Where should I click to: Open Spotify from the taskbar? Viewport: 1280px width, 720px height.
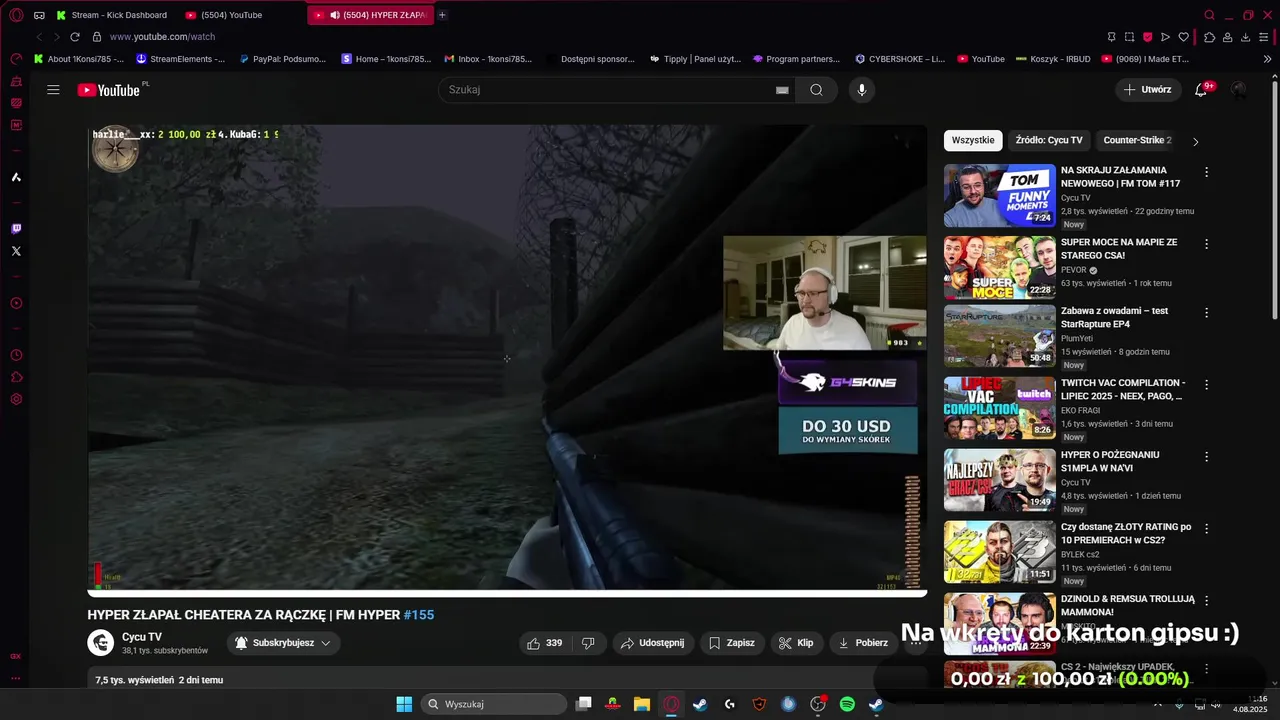pos(847,704)
